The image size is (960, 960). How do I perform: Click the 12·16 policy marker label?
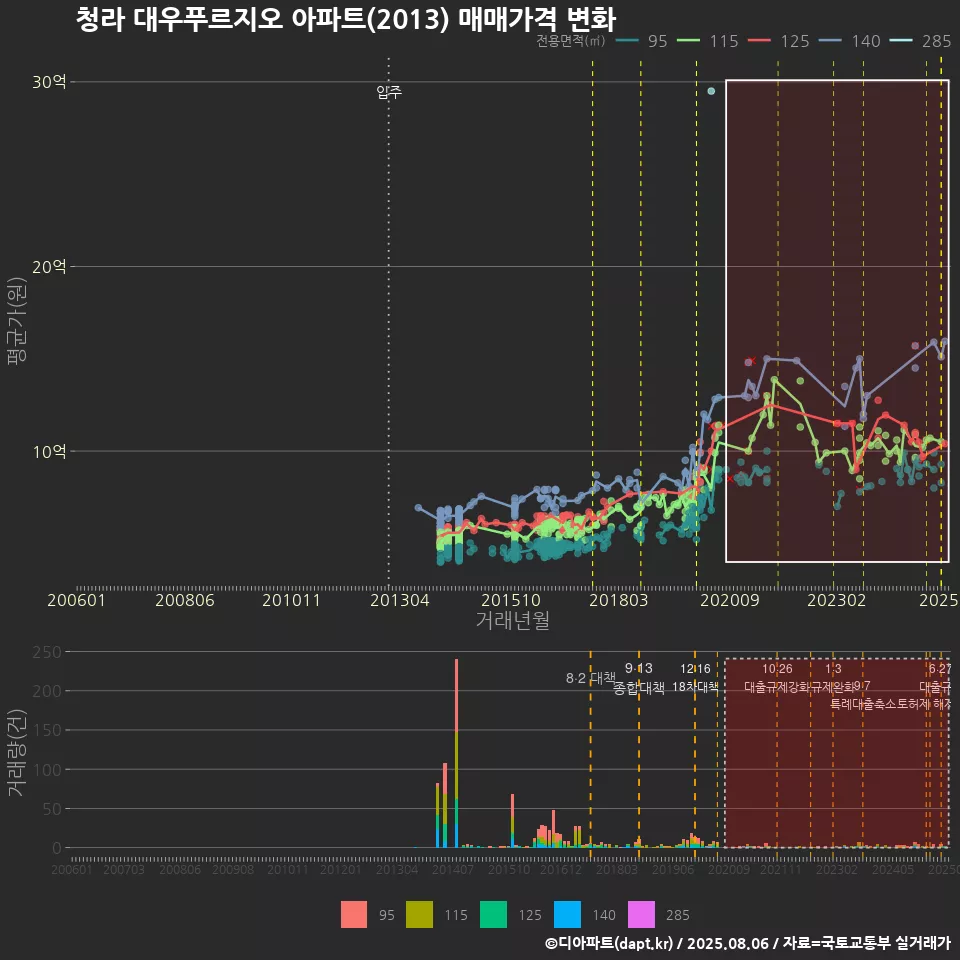click(x=695, y=669)
